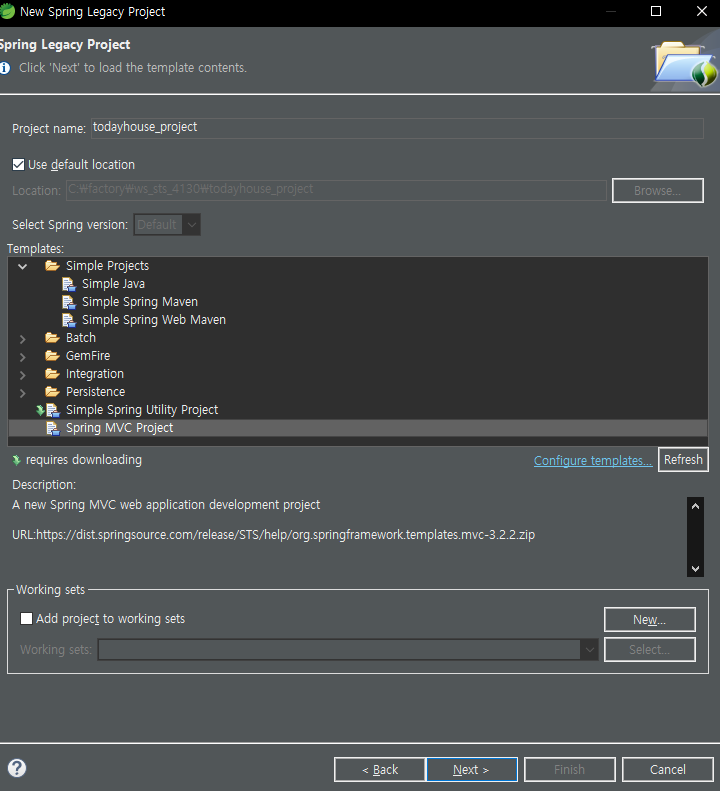Maximize the New Spring Legacy Project window
Screen dimensions: 720x791
pos(656,11)
